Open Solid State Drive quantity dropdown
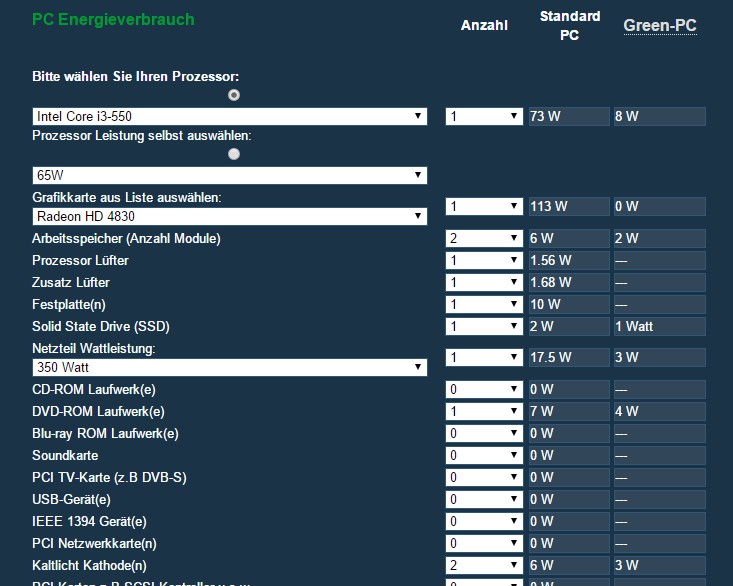 coord(484,326)
